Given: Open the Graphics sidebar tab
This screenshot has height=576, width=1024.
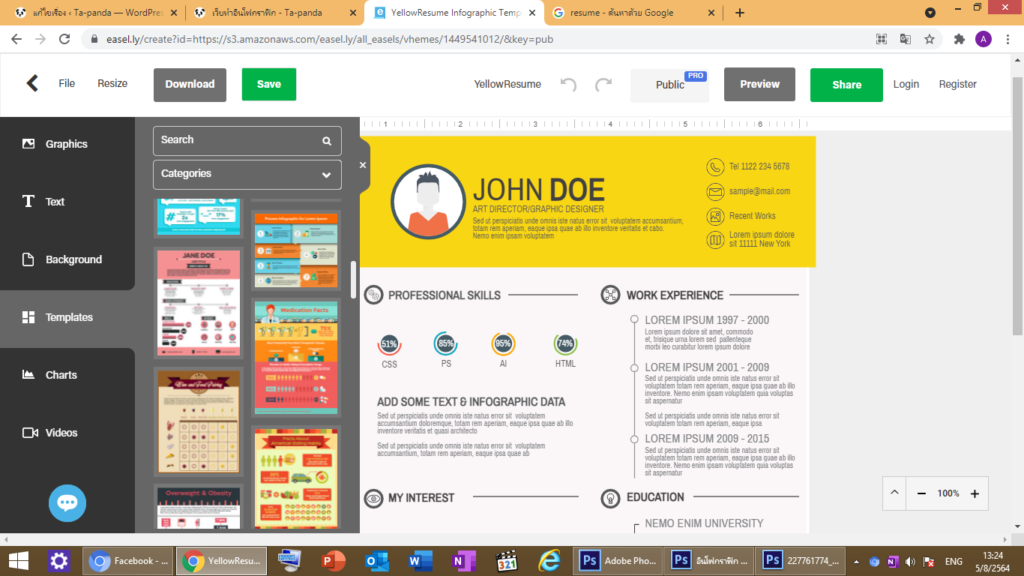Looking at the screenshot, I should coord(67,144).
